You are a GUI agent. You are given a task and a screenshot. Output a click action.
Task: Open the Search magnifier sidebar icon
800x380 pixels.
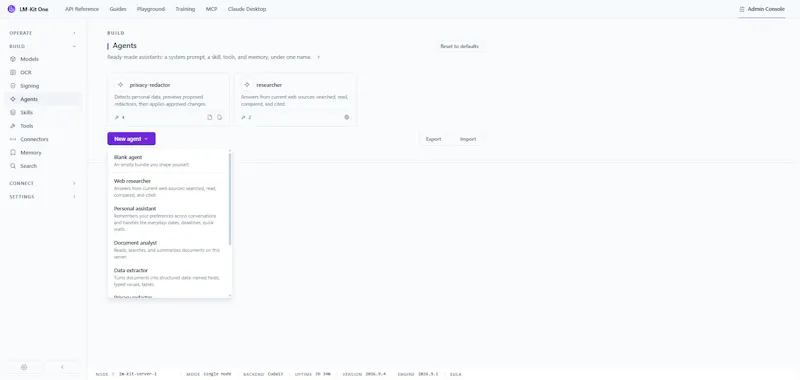(x=13, y=166)
